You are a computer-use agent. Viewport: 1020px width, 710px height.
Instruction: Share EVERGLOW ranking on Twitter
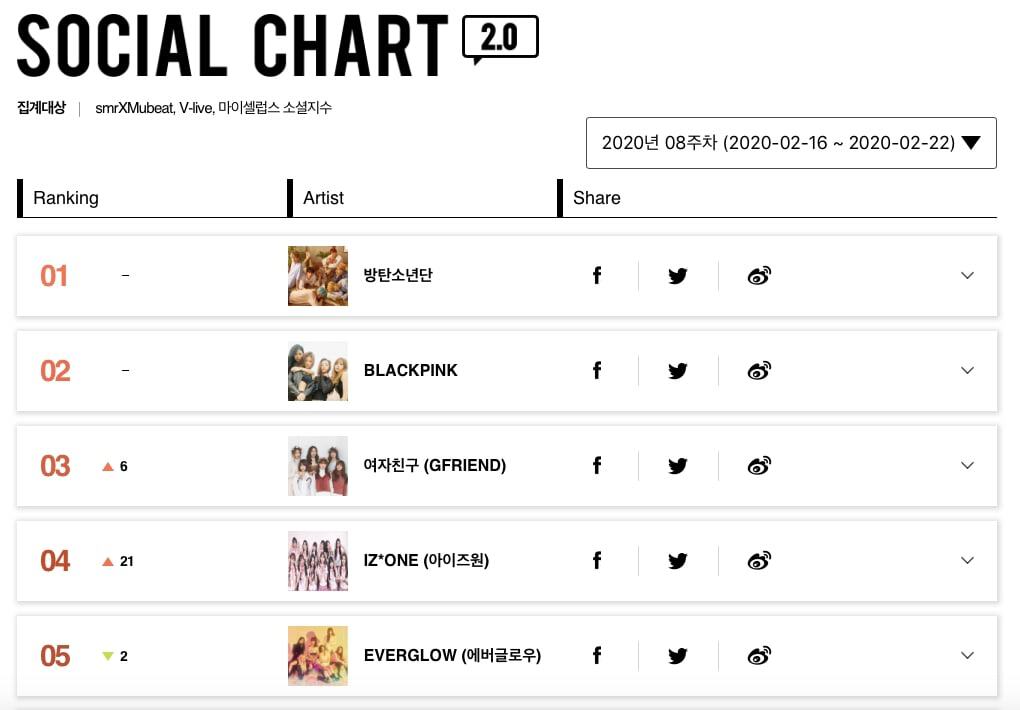(678, 656)
